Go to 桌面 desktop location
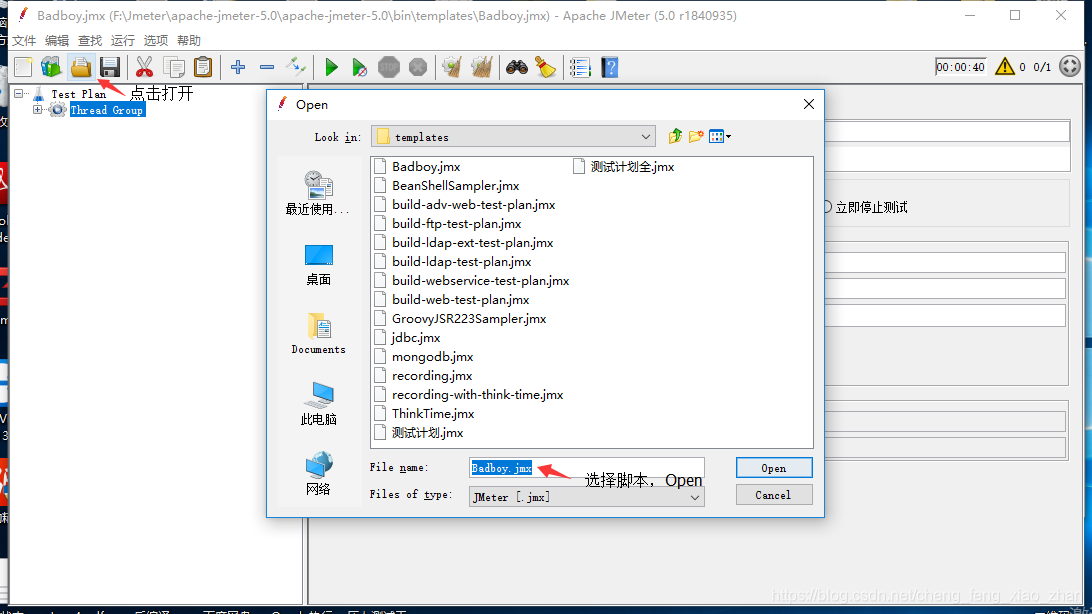 coord(318,265)
